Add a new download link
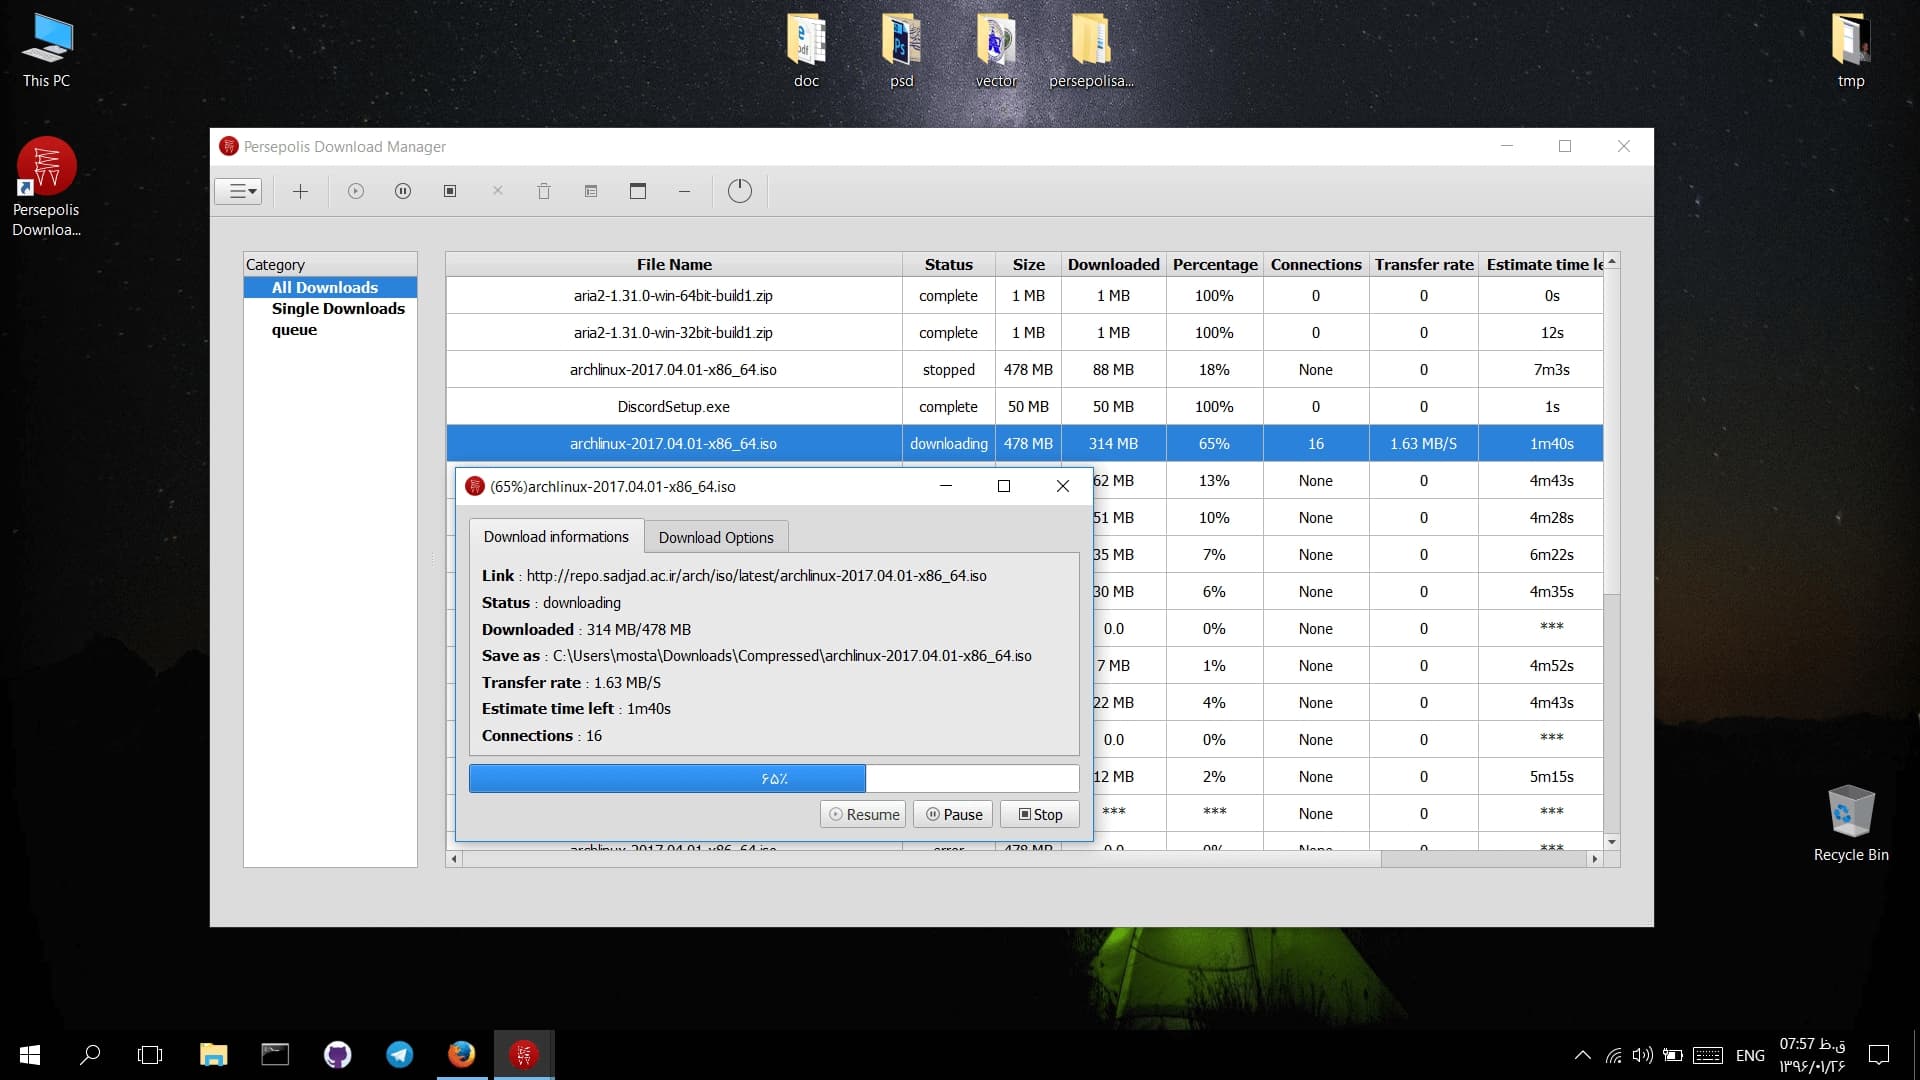 pyautogui.click(x=300, y=191)
